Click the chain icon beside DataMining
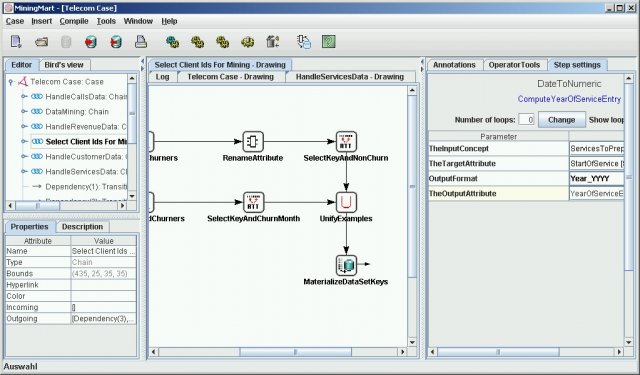The image size is (640, 375). pos(37,111)
